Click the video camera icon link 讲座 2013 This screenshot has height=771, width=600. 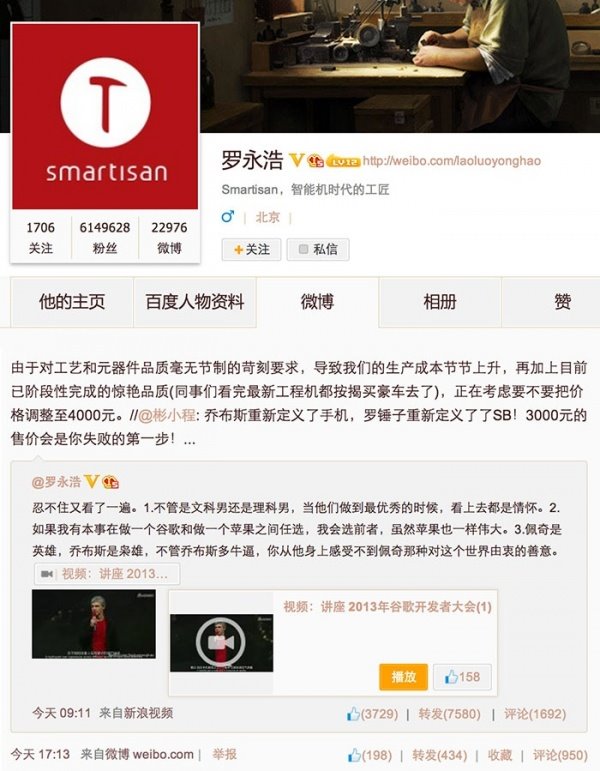click(107, 574)
